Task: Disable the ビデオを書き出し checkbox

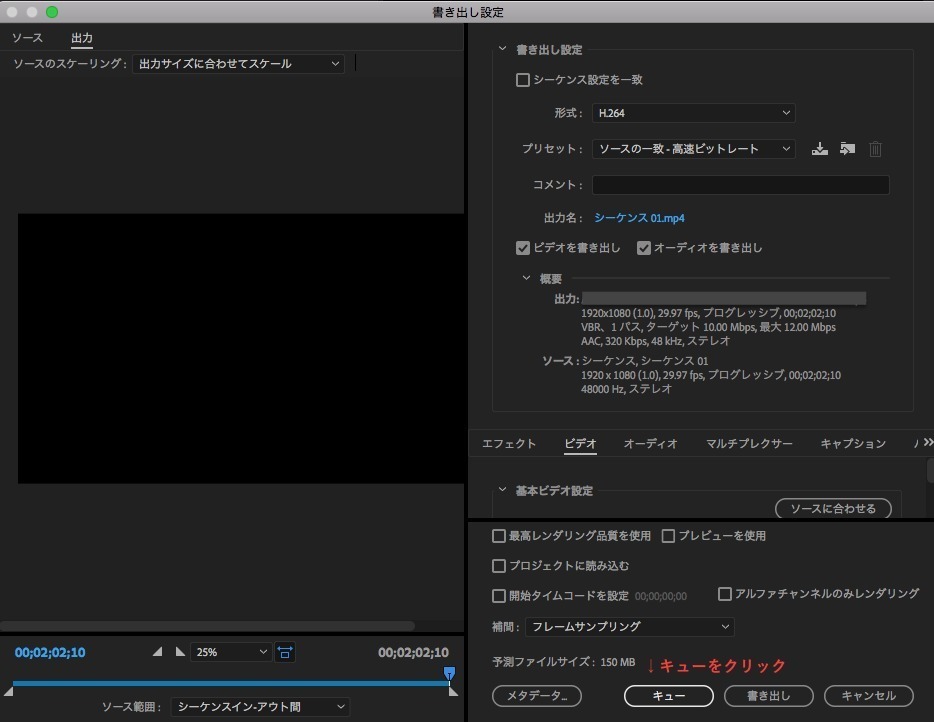Action: (x=522, y=248)
